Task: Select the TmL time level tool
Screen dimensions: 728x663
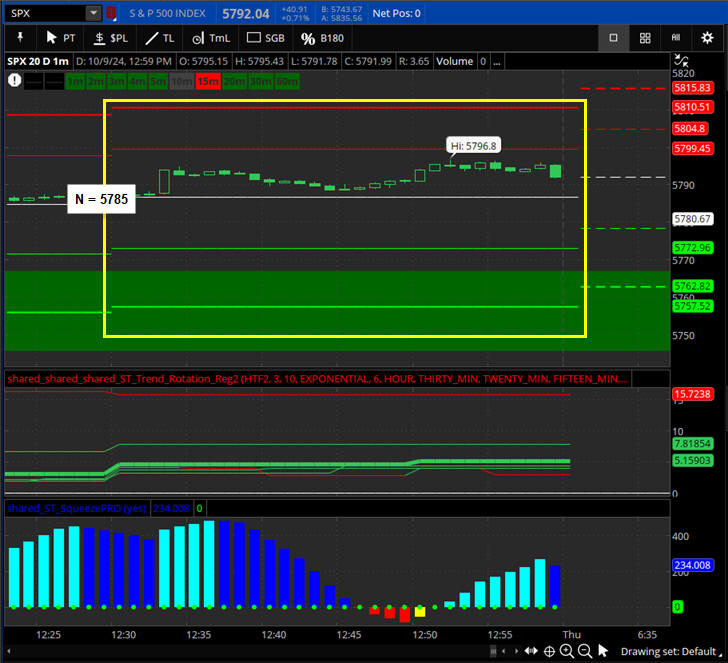Action: pos(210,38)
